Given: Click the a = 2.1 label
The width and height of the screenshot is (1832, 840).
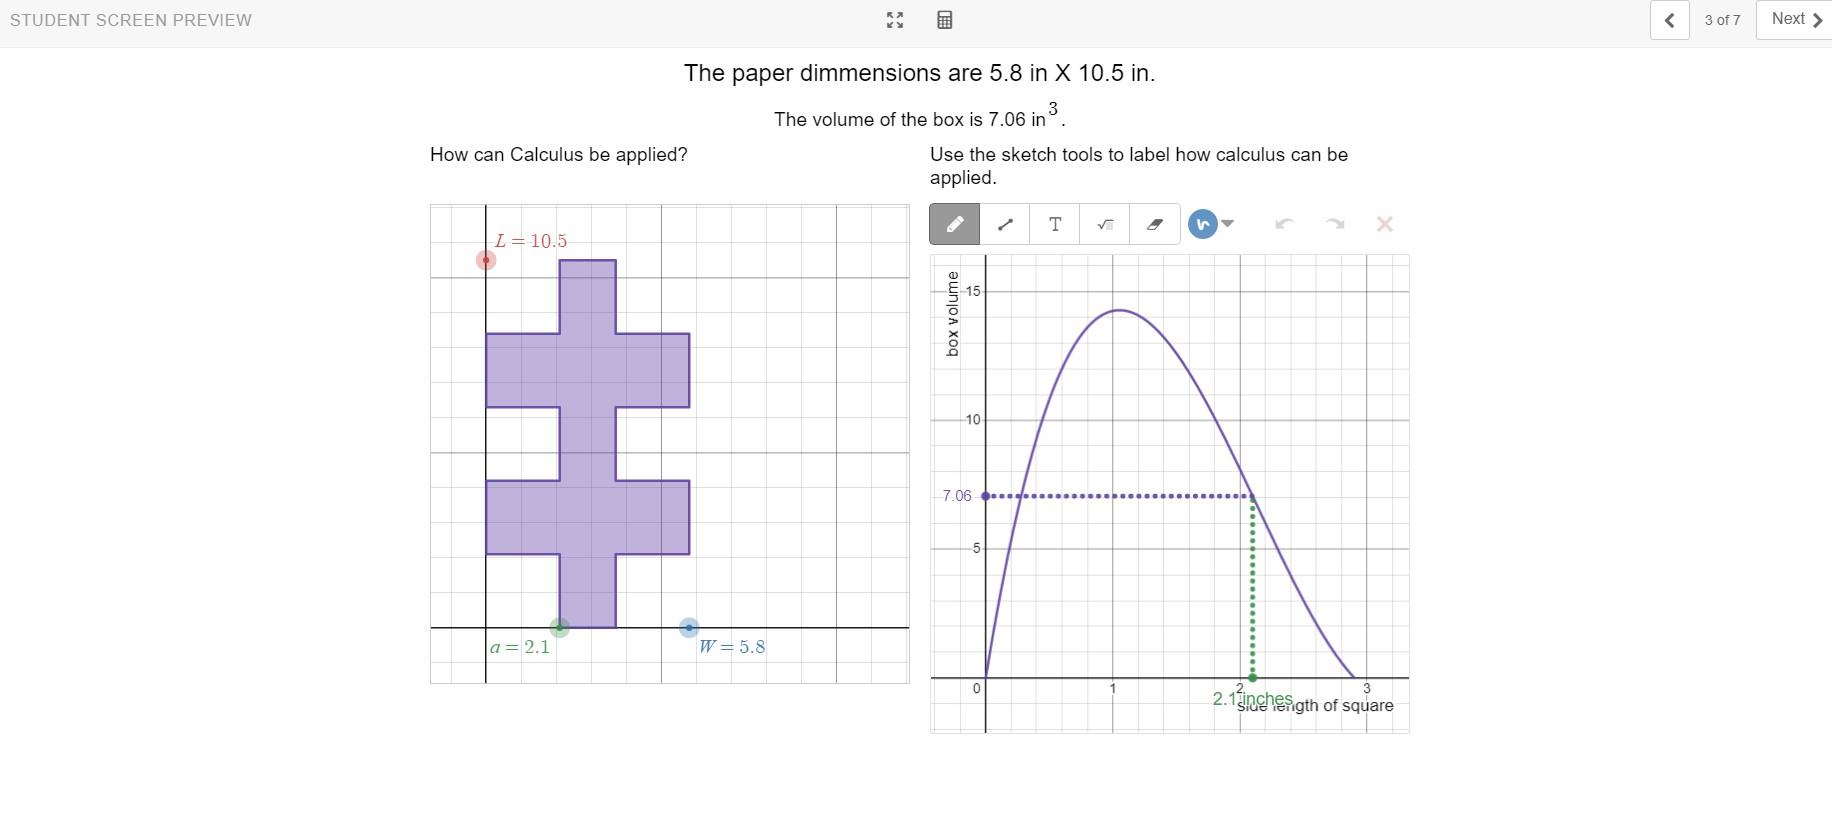Looking at the screenshot, I should click(520, 647).
